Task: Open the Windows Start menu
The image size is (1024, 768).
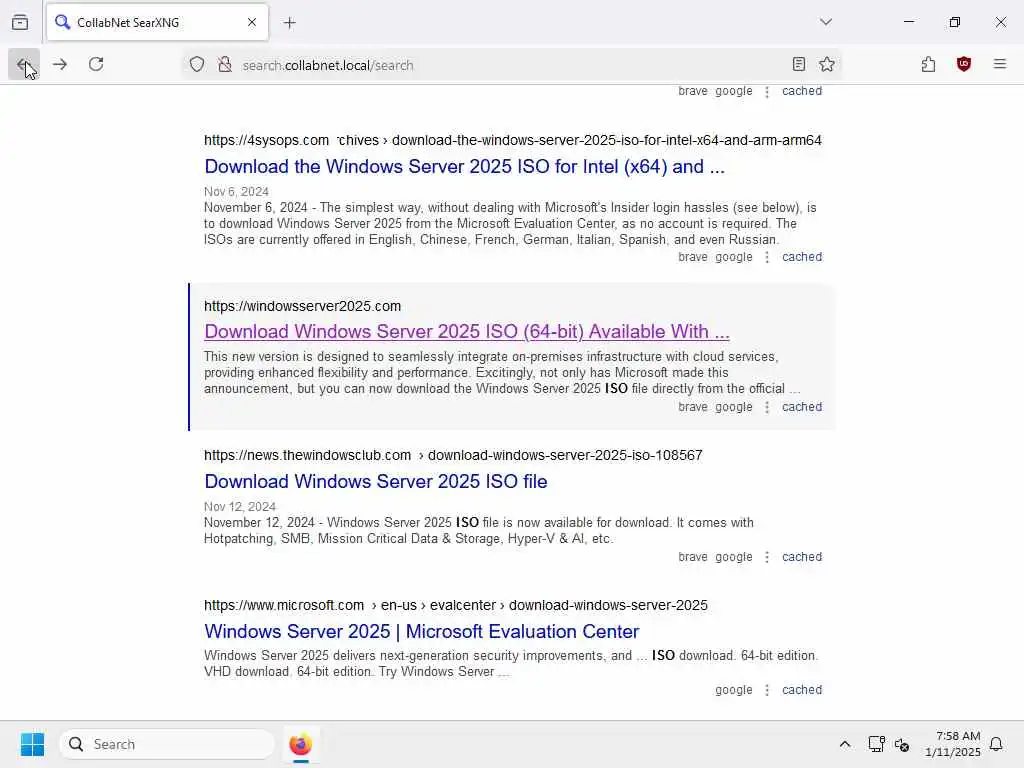Action: click(32, 744)
